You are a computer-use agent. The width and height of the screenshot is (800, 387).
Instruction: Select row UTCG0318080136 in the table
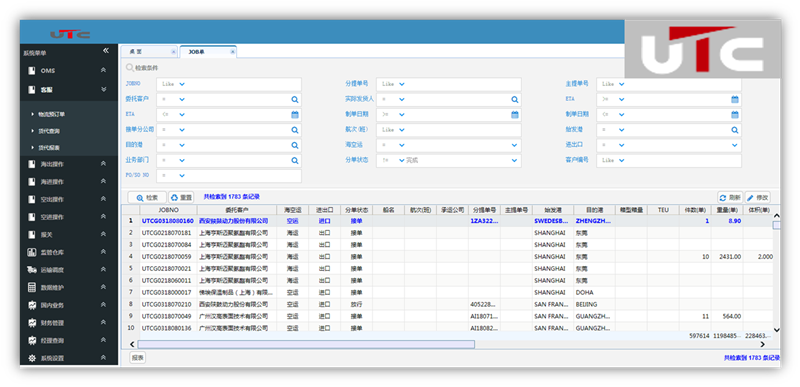coord(447,328)
